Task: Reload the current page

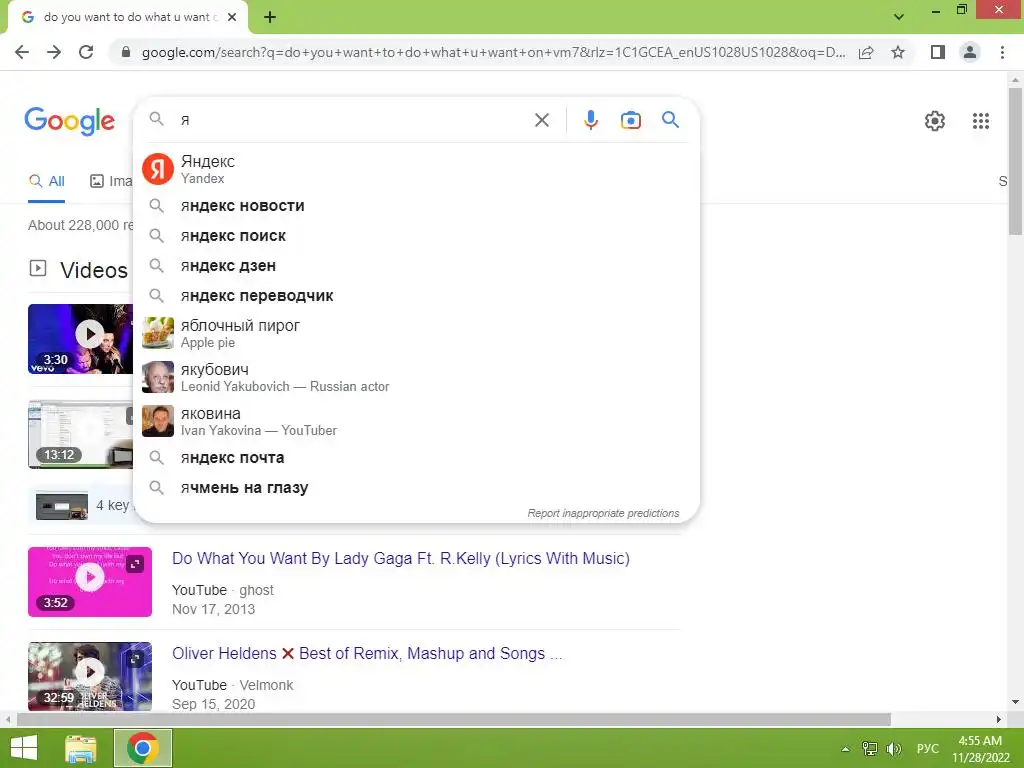Action: tap(86, 52)
